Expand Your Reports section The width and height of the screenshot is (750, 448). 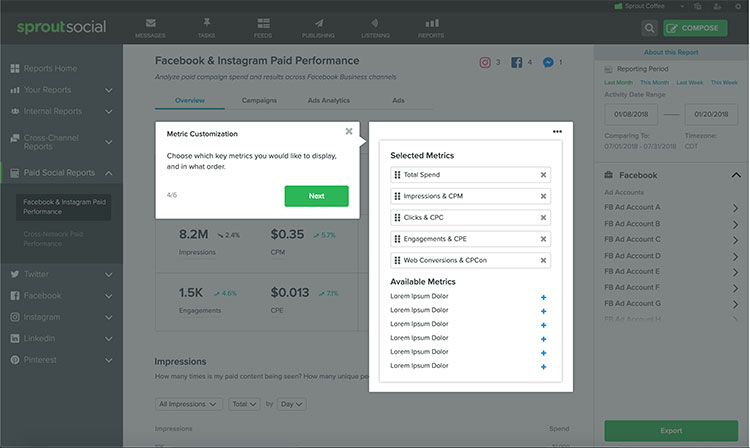tap(109, 90)
